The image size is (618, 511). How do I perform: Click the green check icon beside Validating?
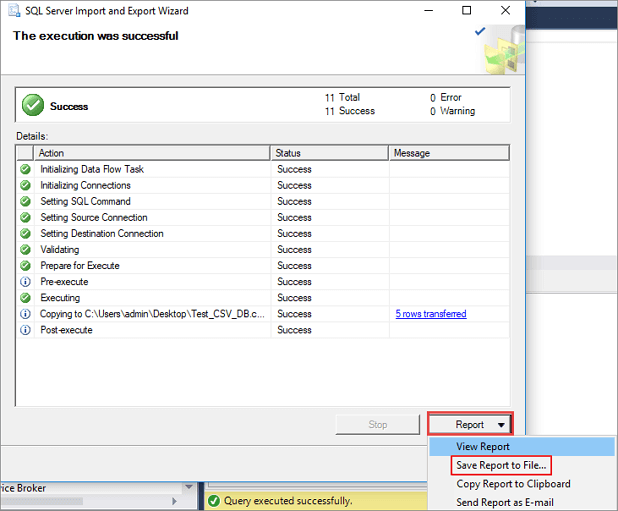pyautogui.click(x=25, y=249)
